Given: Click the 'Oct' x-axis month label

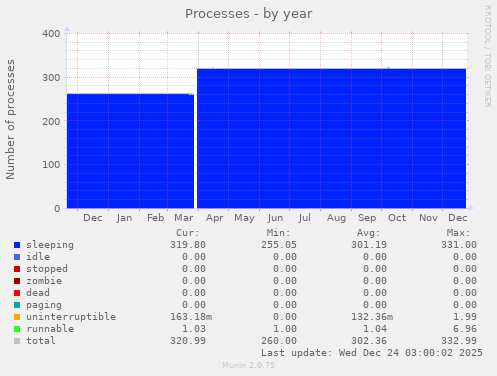Looking at the screenshot, I should pos(397,218).
